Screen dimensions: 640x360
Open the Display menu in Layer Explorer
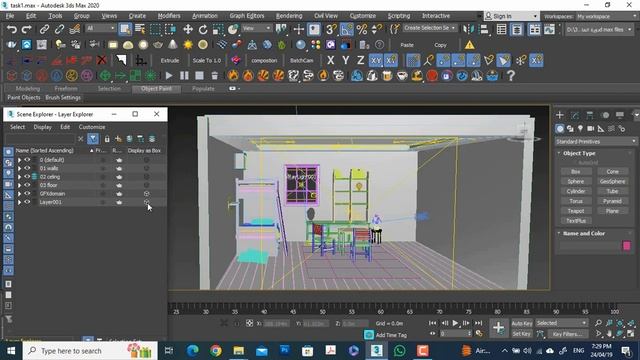click(42, 127)
